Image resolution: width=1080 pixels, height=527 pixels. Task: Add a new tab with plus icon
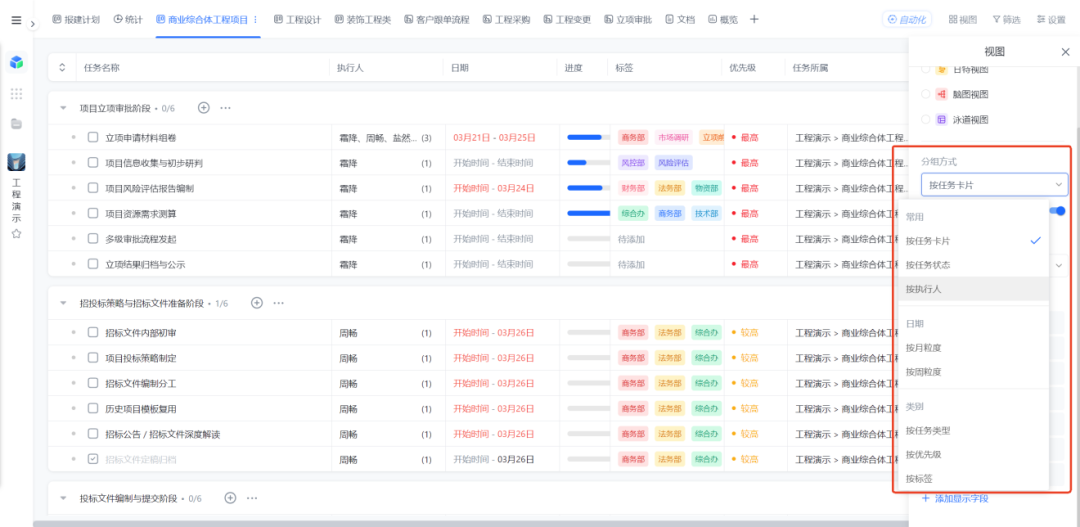[x=754, y=19]
